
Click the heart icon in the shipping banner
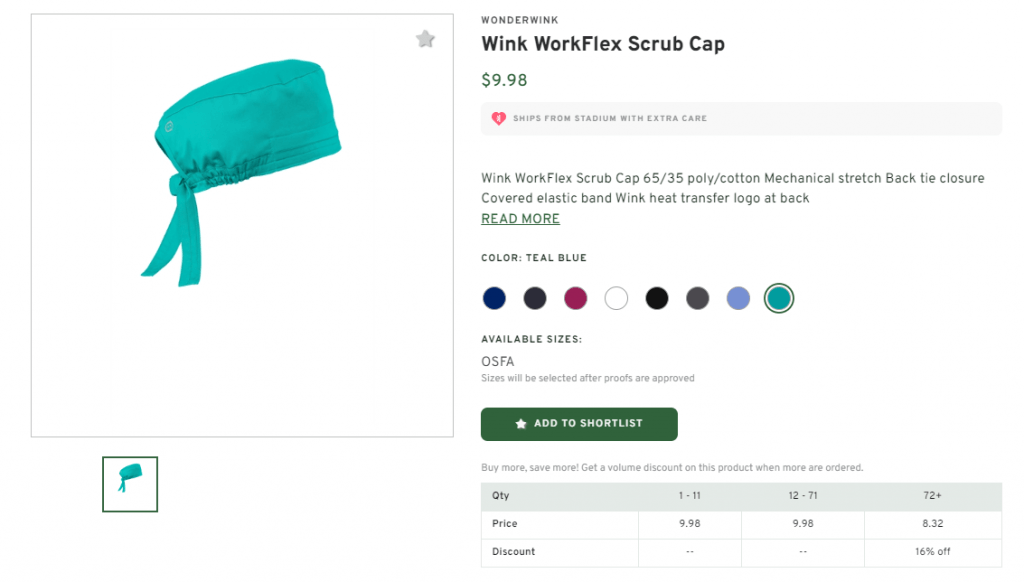click(497, 117)
